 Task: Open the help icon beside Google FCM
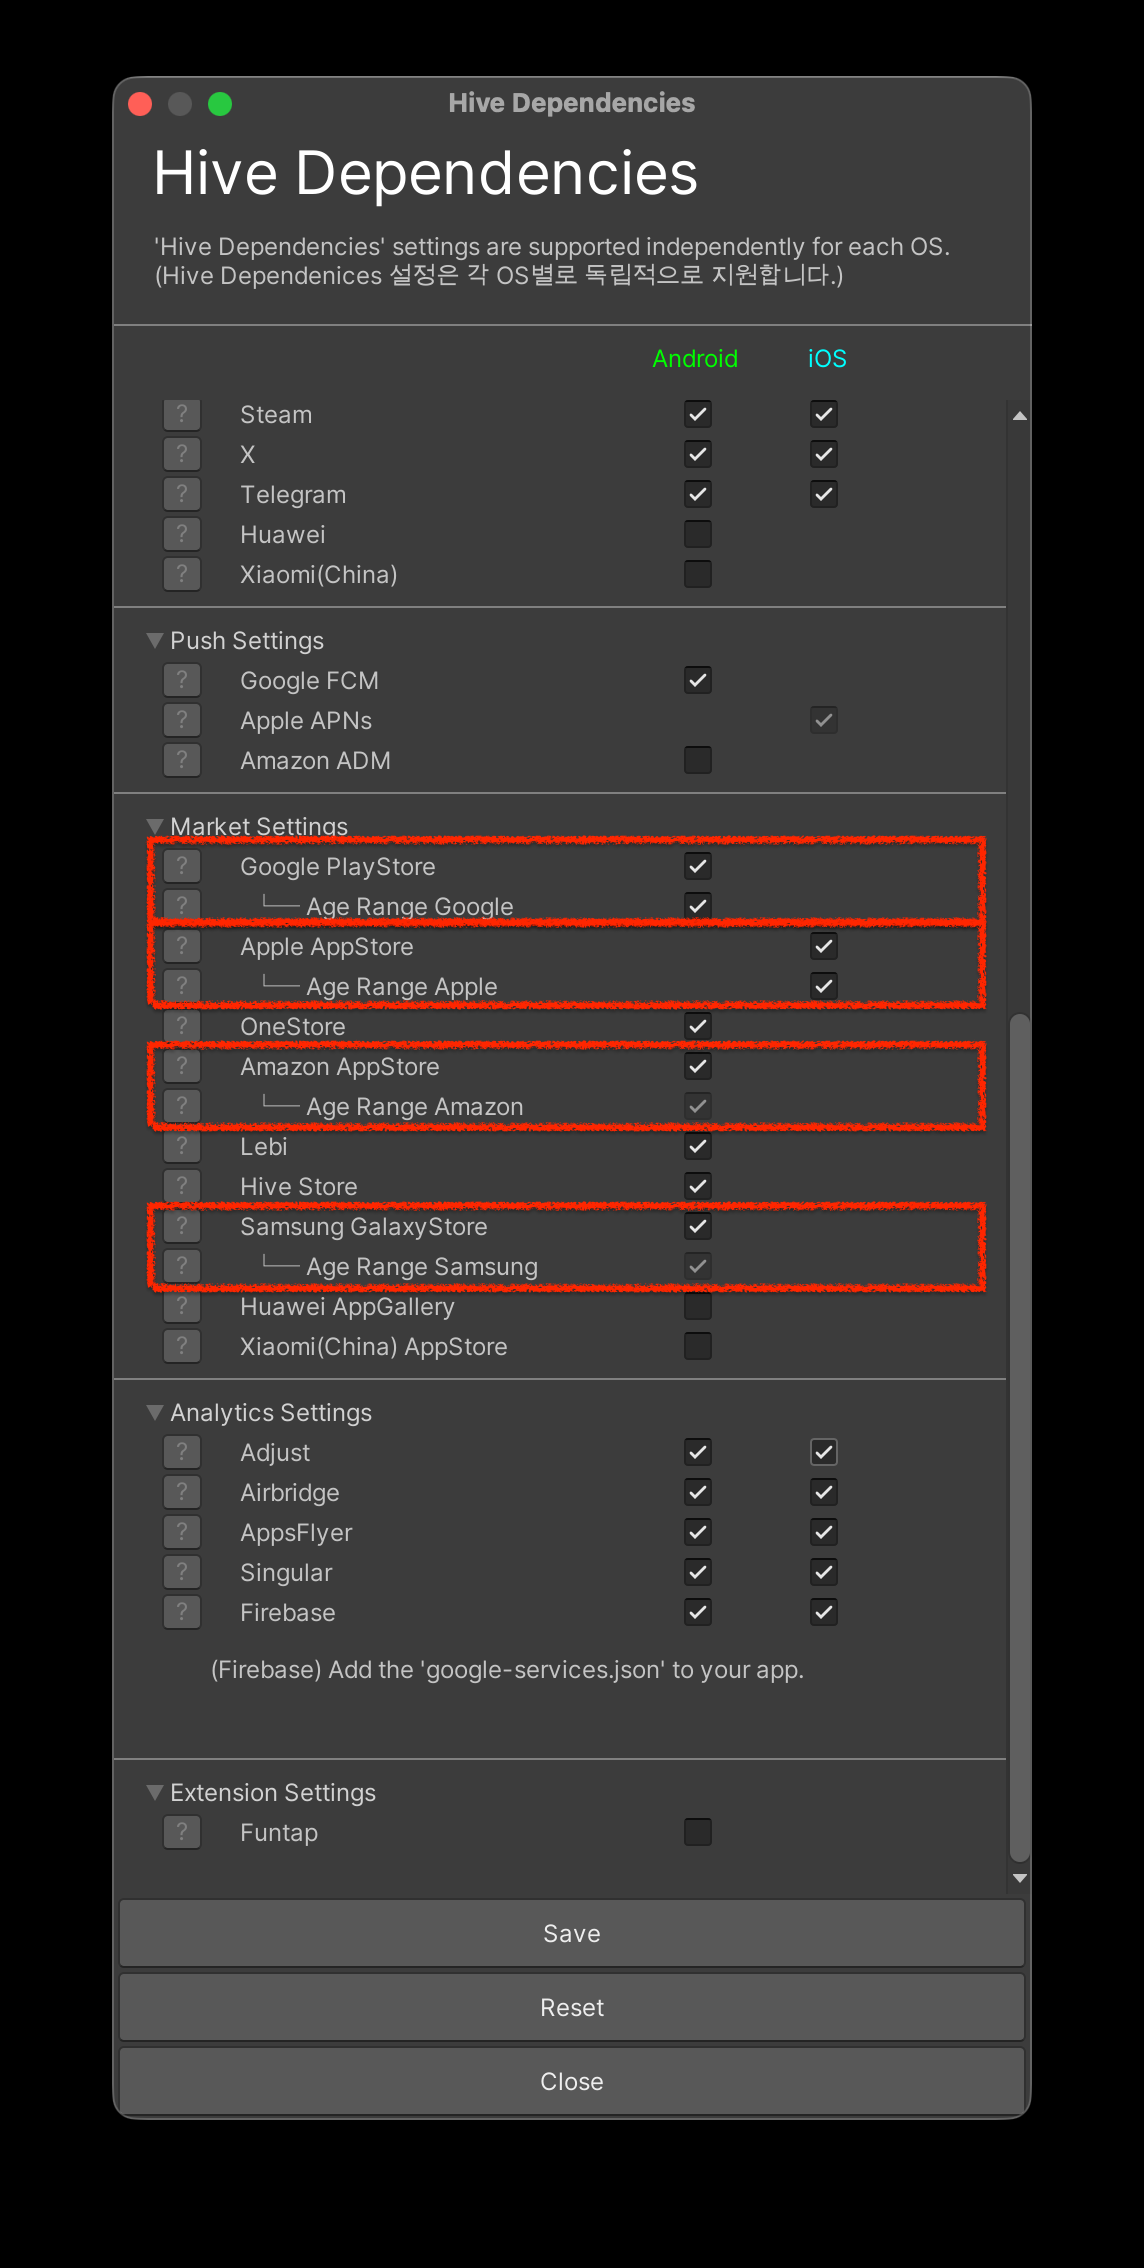point(182,680)
